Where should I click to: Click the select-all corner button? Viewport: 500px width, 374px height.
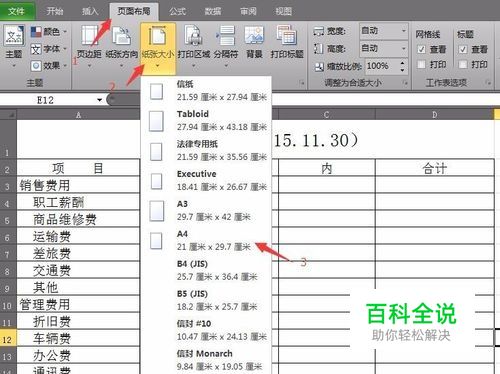pos(8,115)
